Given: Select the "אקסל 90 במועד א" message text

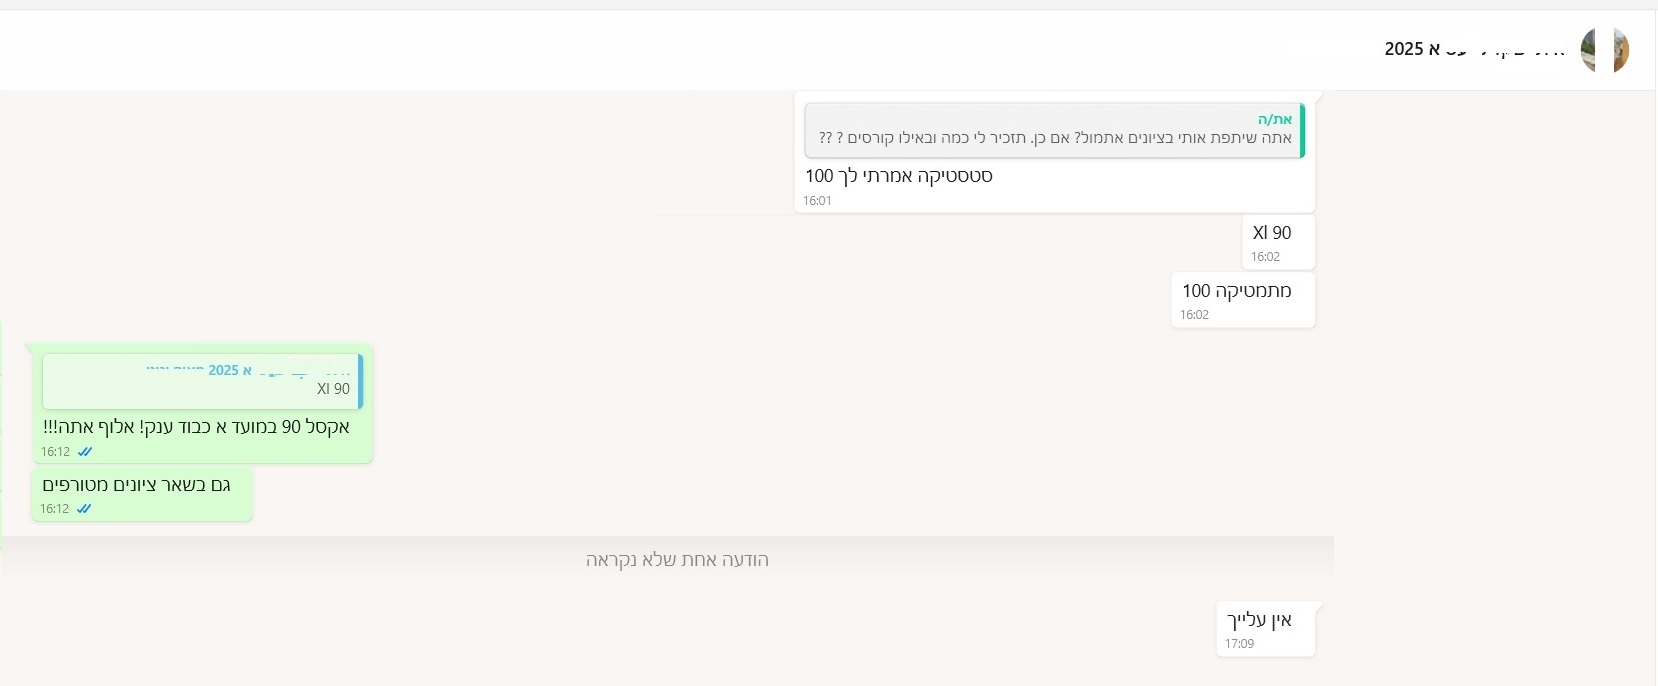Looking at the screenshot, I should 196,427.
